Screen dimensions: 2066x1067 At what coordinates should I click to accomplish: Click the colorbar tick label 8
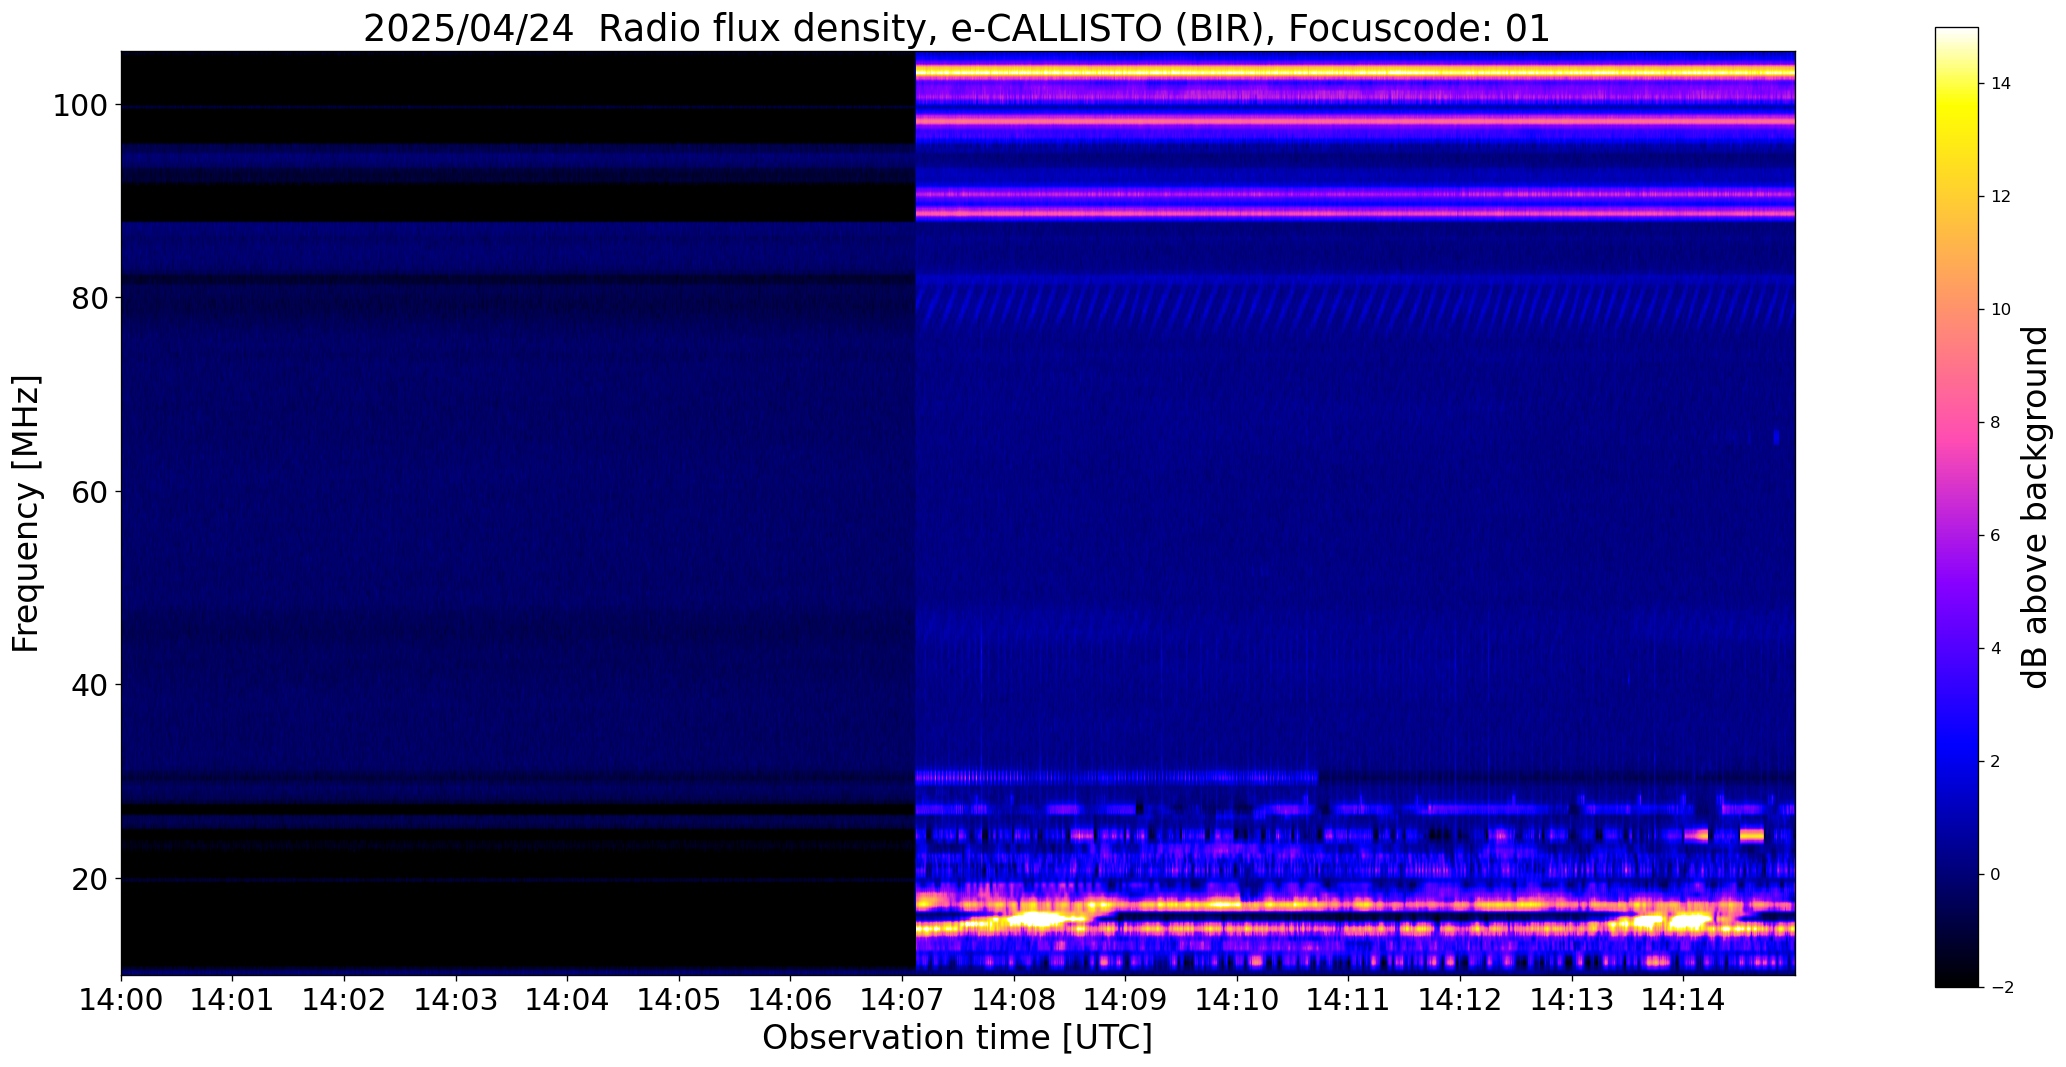[x=1996, y=423]
